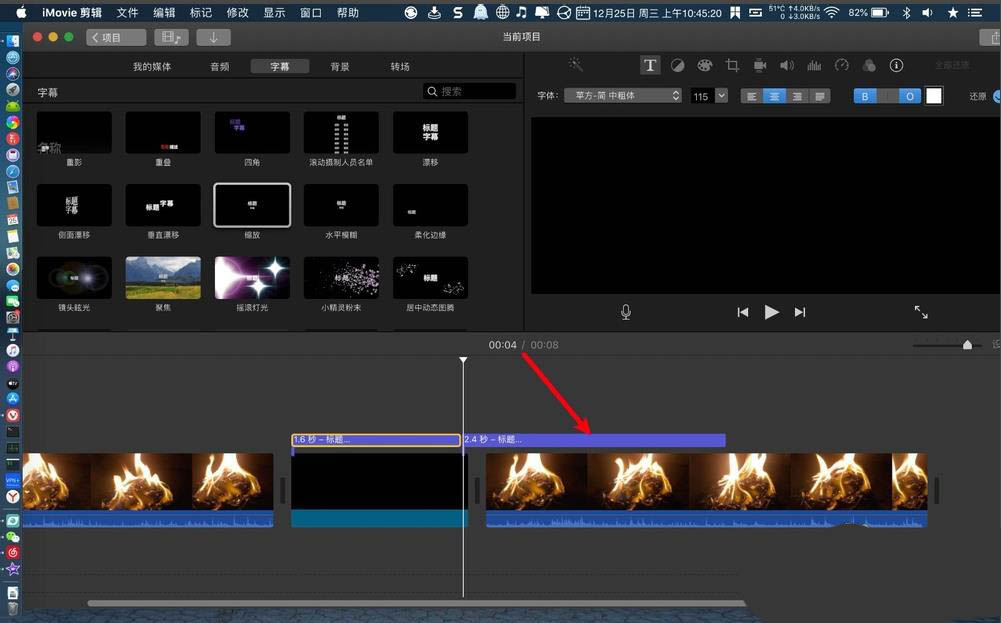Switch to 转场 tab

coord(400,66)
